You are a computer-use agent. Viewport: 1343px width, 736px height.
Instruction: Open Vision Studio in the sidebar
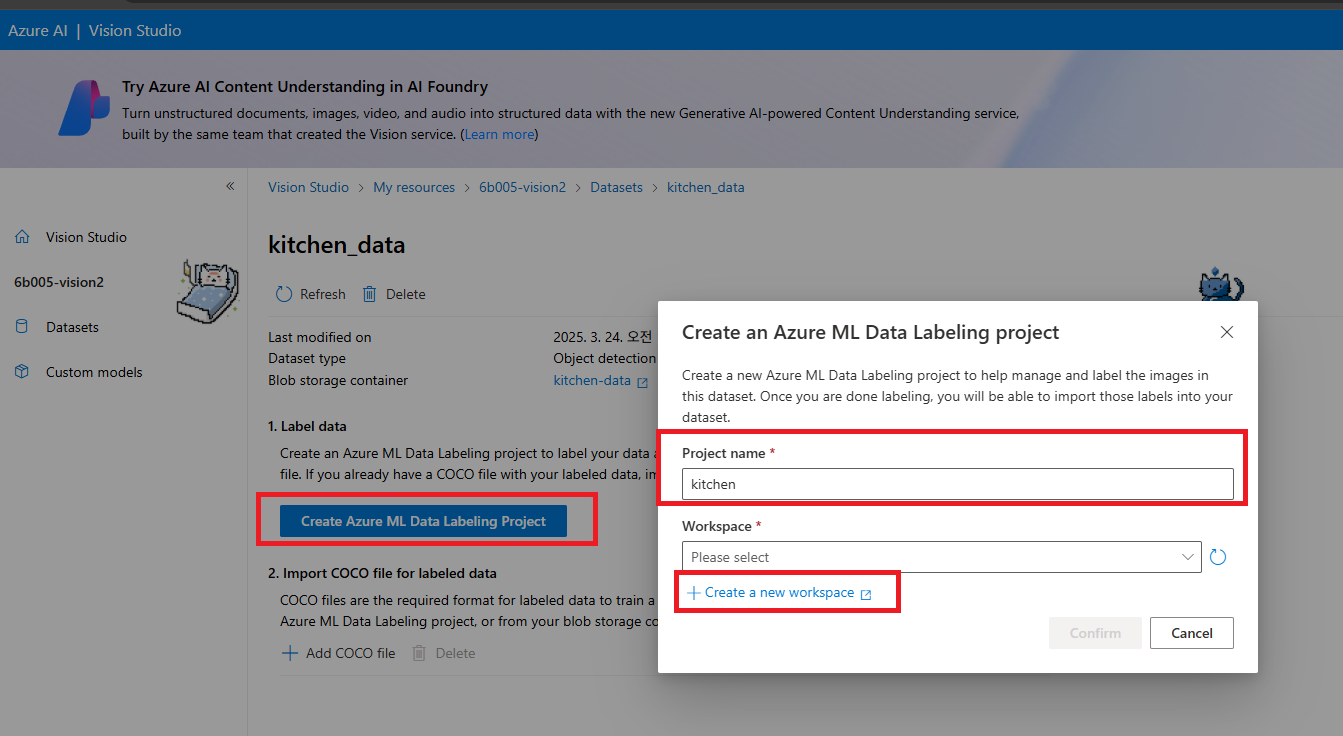click(x=86, y=237)
